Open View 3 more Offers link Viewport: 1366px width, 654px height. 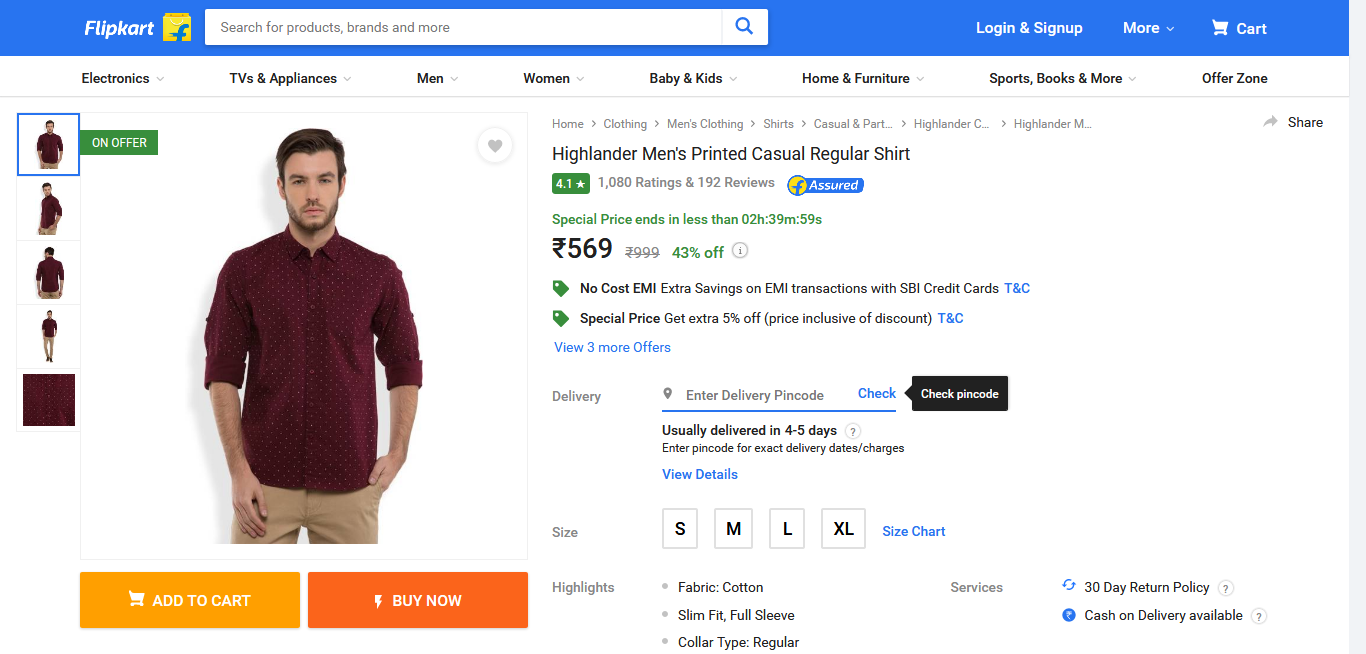612,347
